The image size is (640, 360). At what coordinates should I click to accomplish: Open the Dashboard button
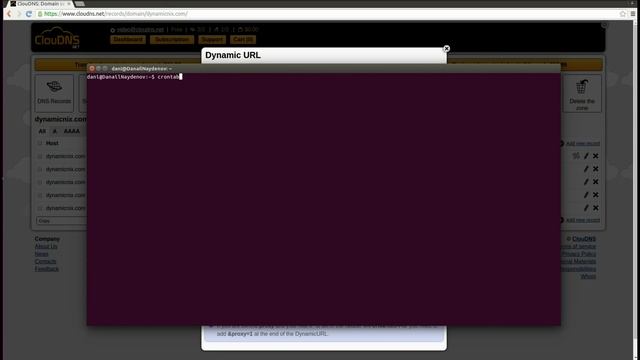pos(128,40)
